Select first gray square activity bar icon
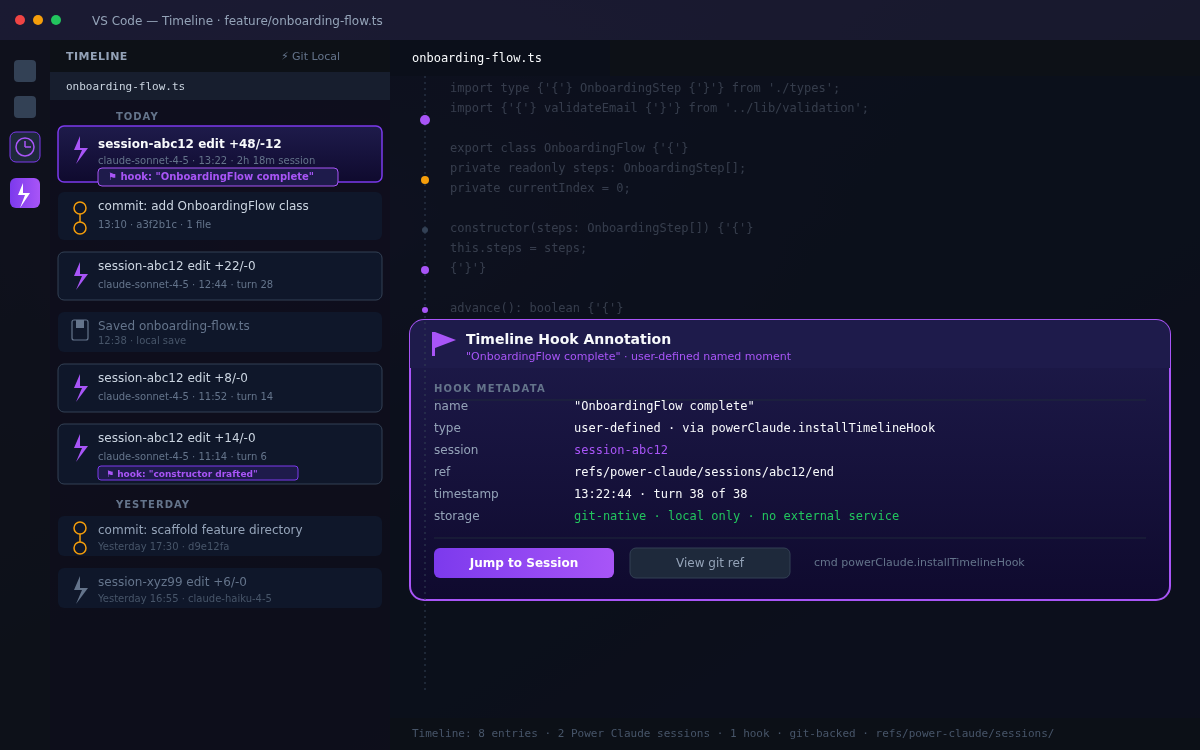Image resolution: width=1200 pixels, height=750 pixels. [x=25, y=71]
